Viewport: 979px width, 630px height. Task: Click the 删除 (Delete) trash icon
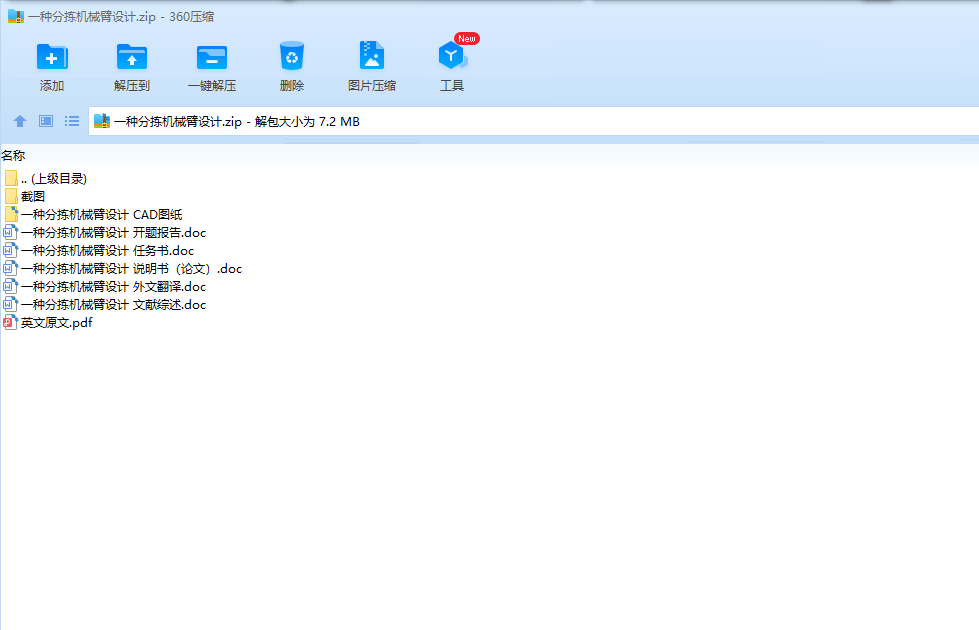[x=292, y=56]
